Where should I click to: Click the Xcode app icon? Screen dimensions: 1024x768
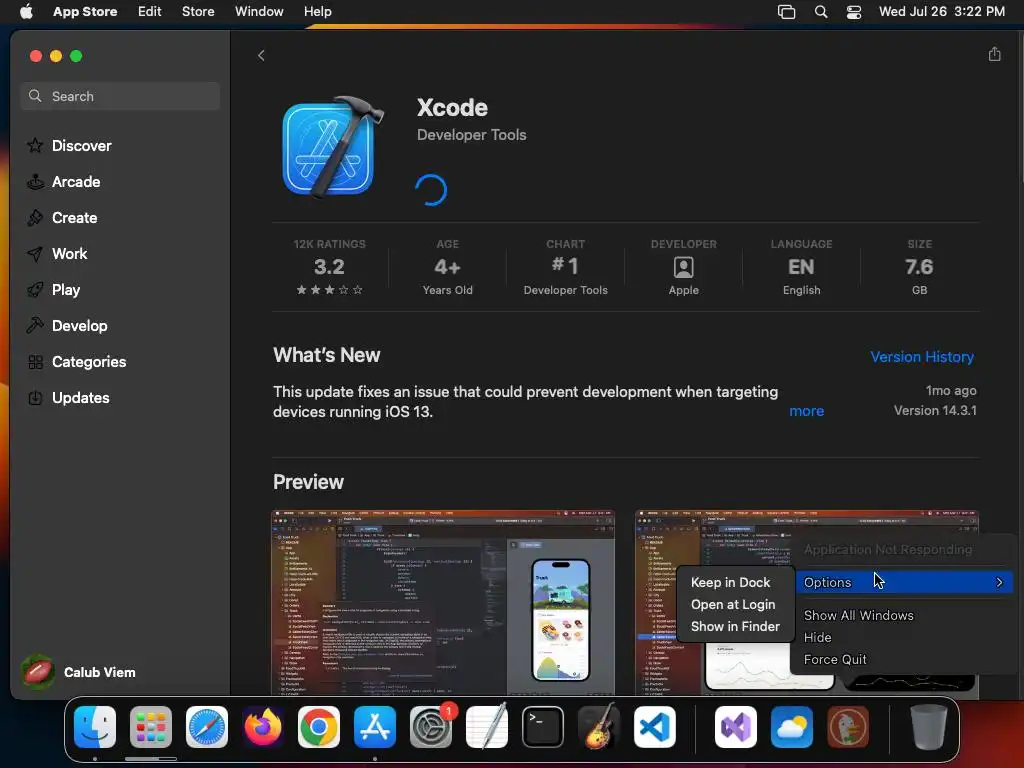(x=332, y=147)
